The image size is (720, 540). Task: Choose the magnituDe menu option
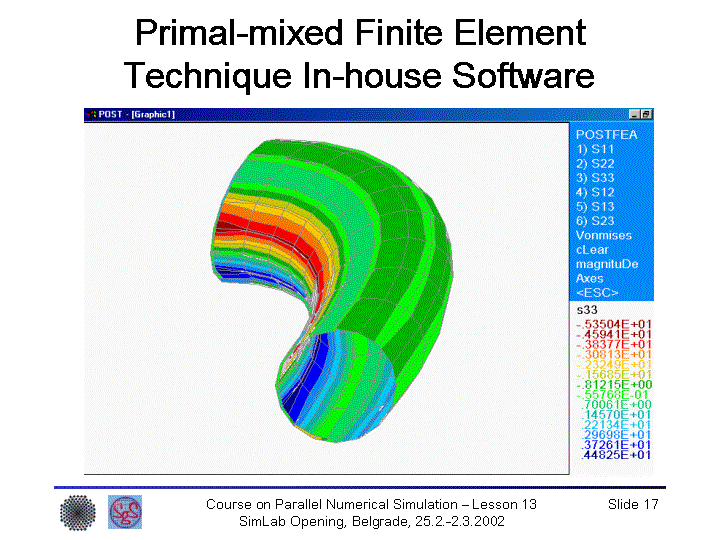pos(606,264)
